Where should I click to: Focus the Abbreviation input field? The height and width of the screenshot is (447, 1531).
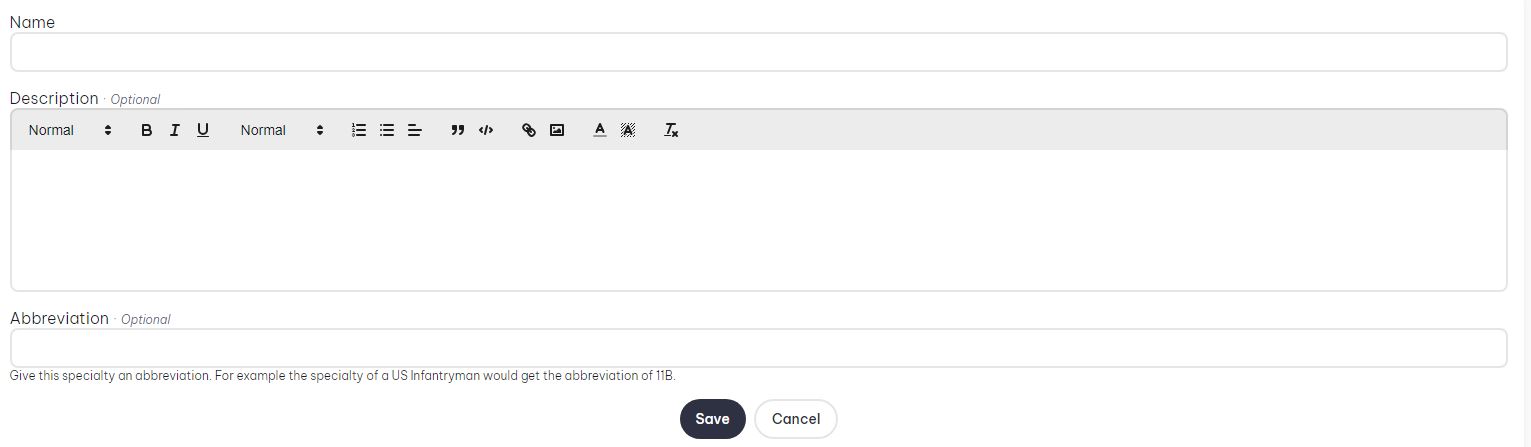(758, 348)
